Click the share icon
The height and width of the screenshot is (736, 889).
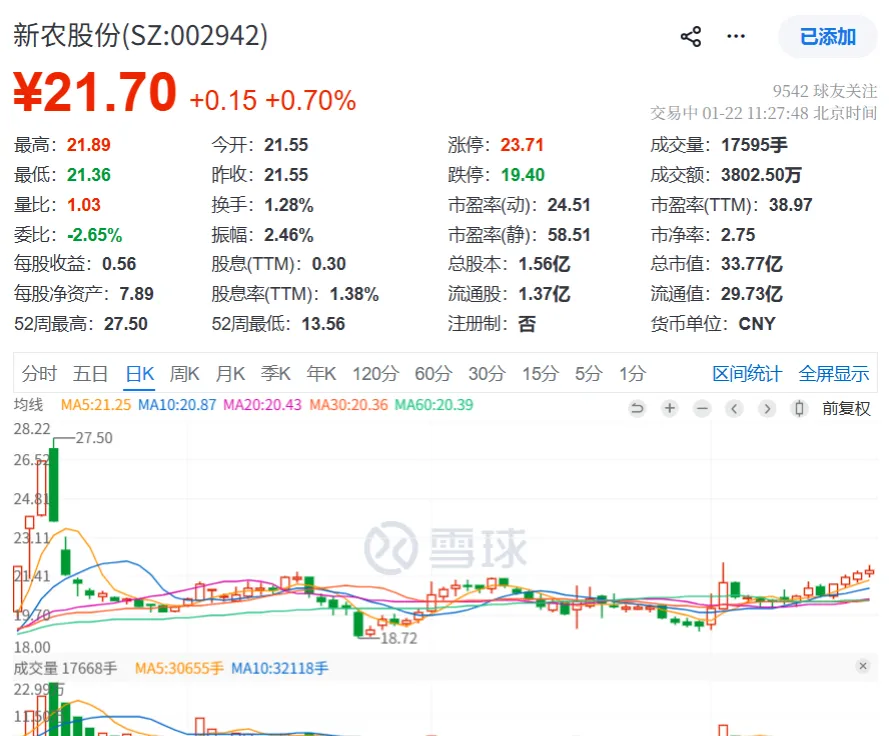(691, 37)
